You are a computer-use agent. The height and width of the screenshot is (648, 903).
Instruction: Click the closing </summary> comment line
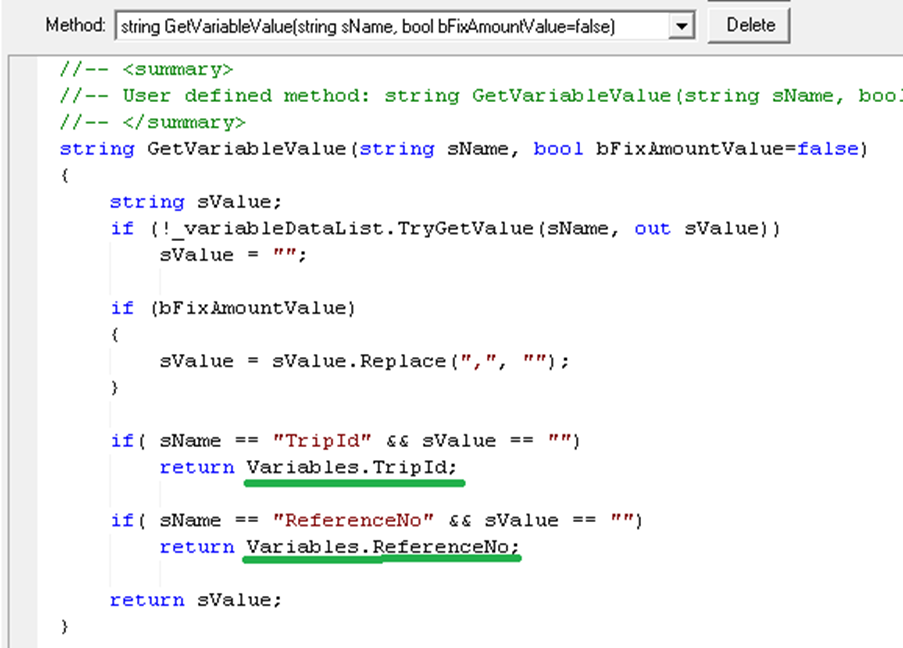pyautogui.click(x=152, y=122)
